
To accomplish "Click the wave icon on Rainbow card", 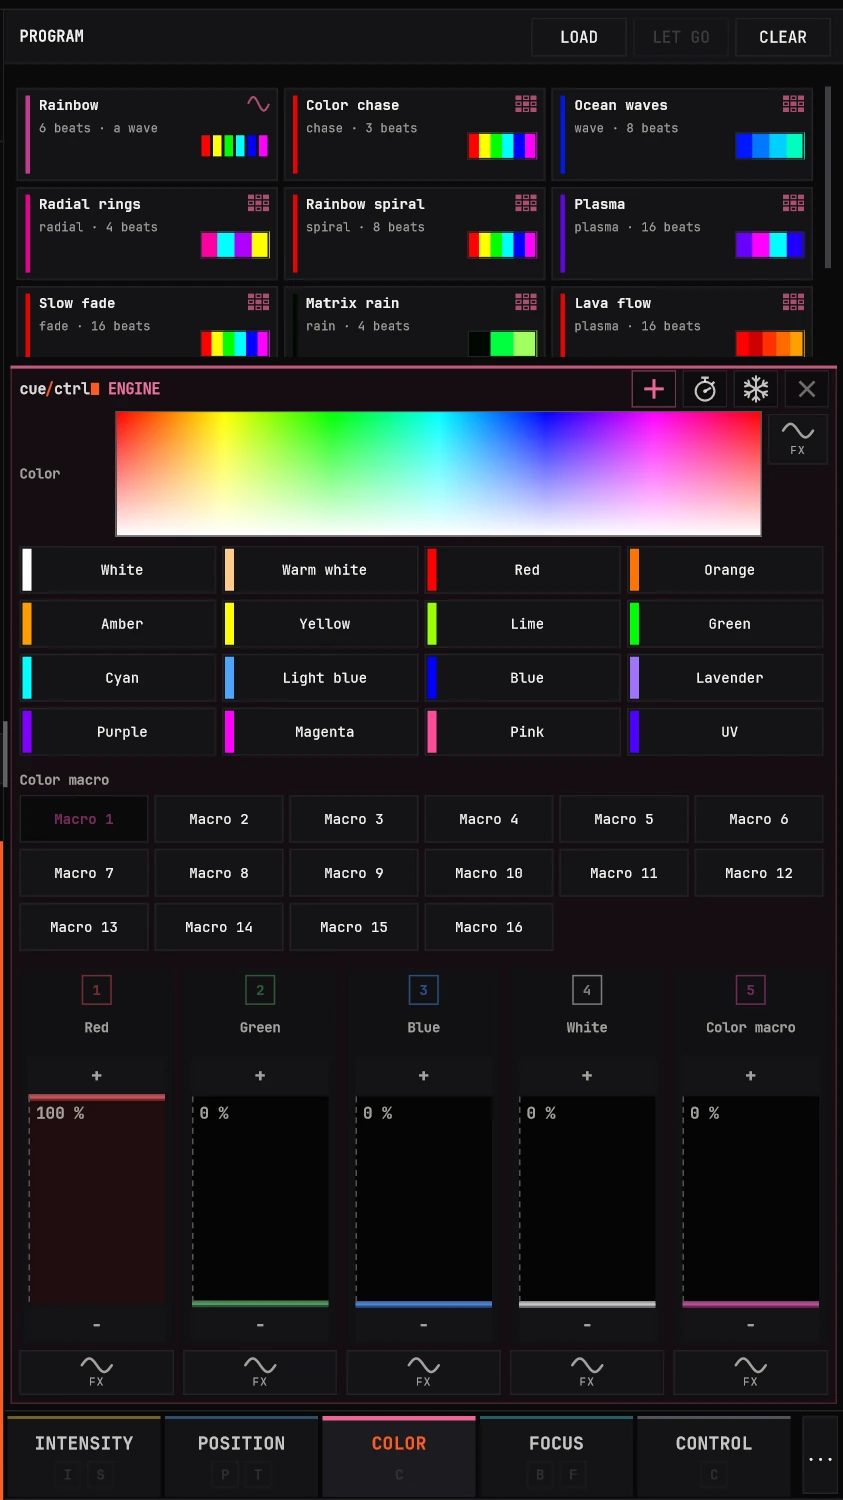I will pos(258,104).
